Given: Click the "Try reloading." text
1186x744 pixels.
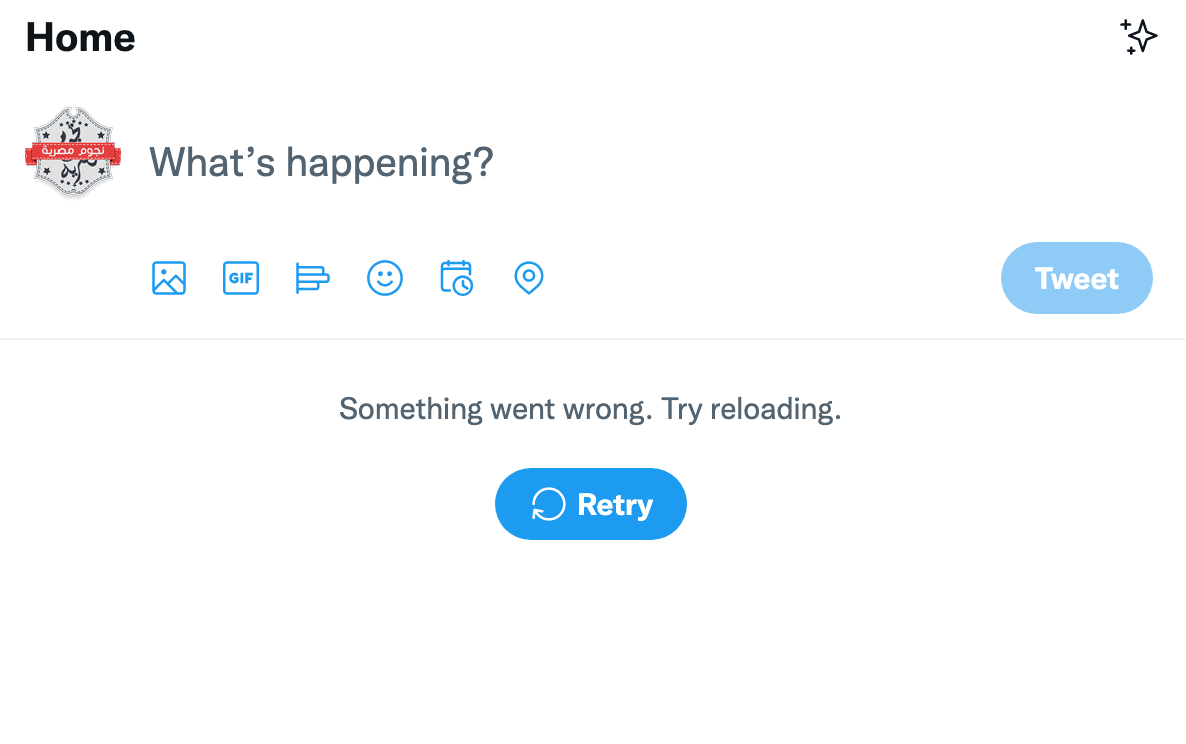Looking at the screenshot, I should [x=751, y=409].
